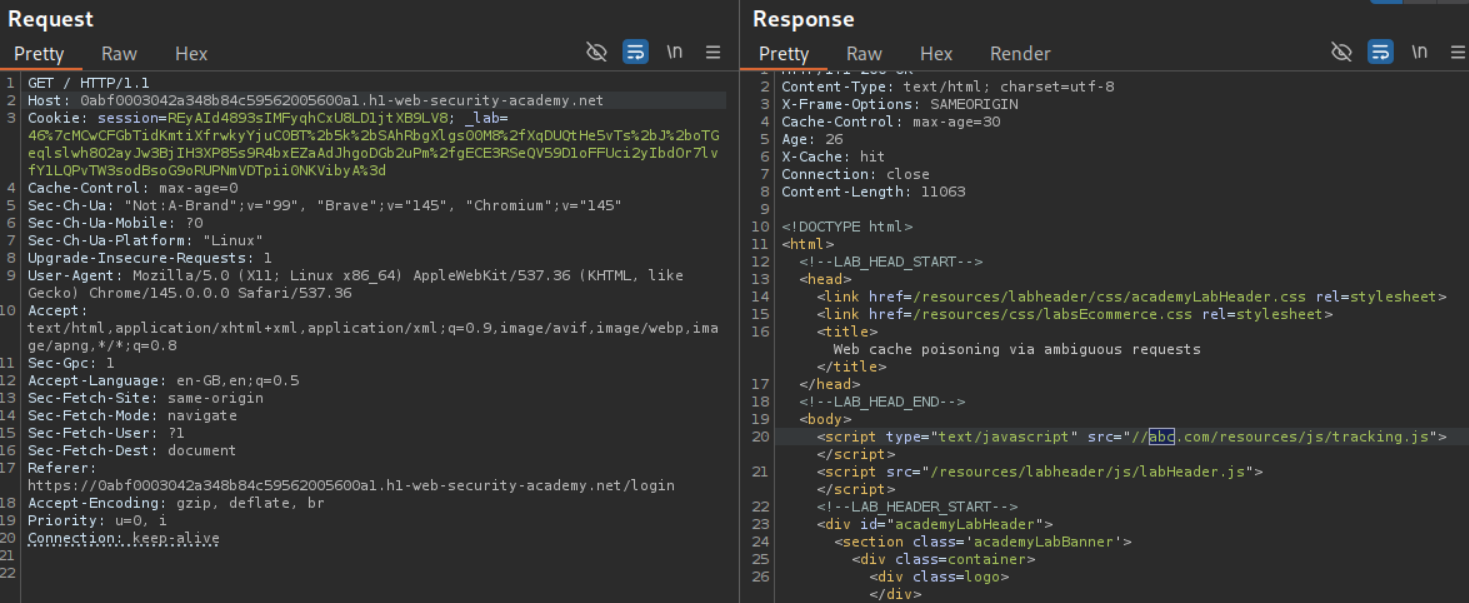Click Connection: keep-alive header in request

pos(123,538)
